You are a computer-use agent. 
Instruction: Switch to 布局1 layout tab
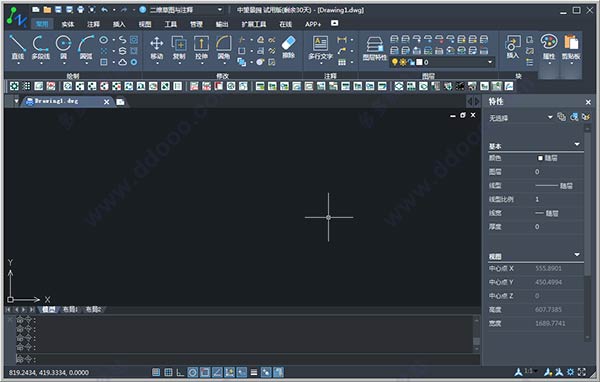70,309
